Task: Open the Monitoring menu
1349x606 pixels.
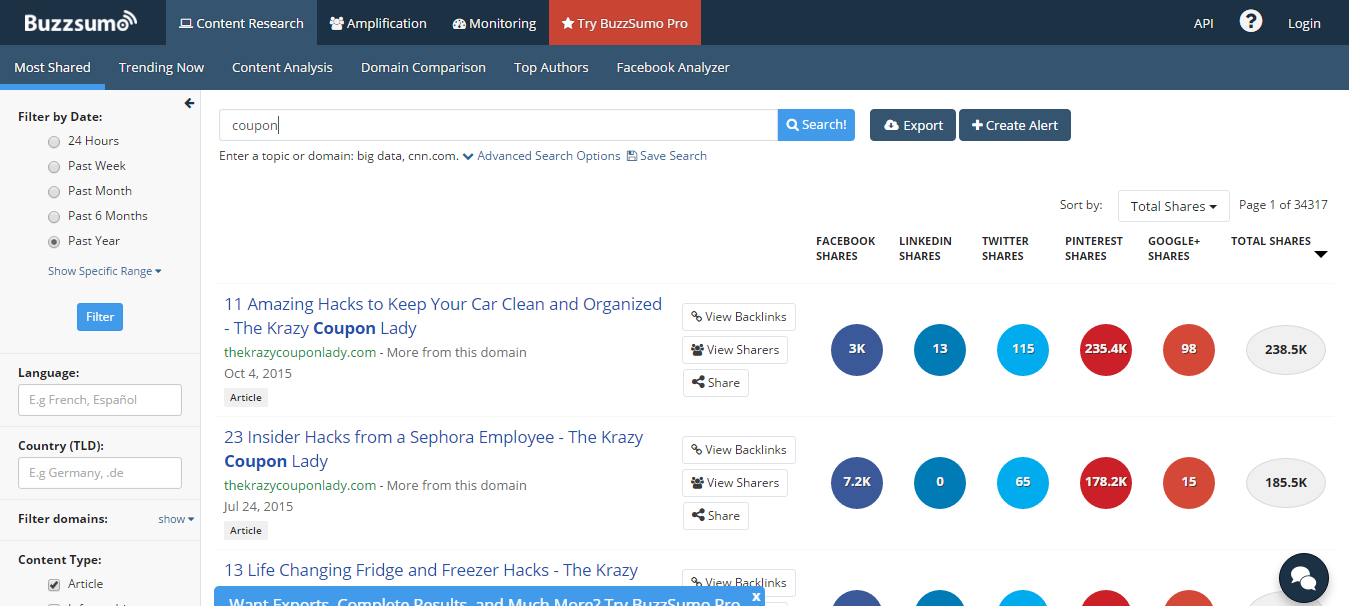Action: click(494, 23)
